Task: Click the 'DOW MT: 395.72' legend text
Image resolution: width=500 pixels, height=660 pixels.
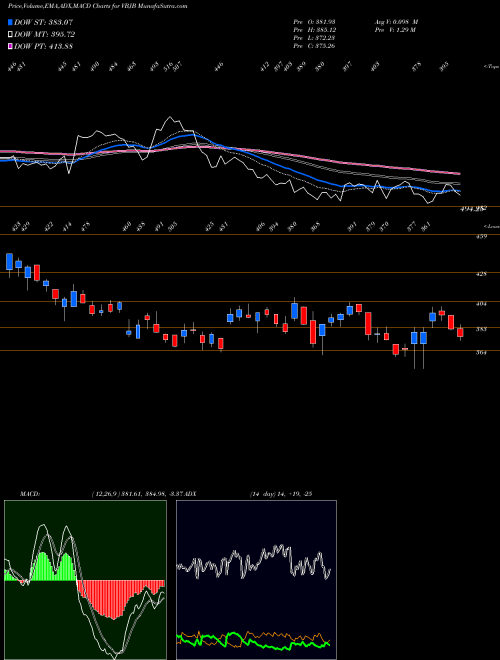Action: pyautogui.click(x=45, y=35)
